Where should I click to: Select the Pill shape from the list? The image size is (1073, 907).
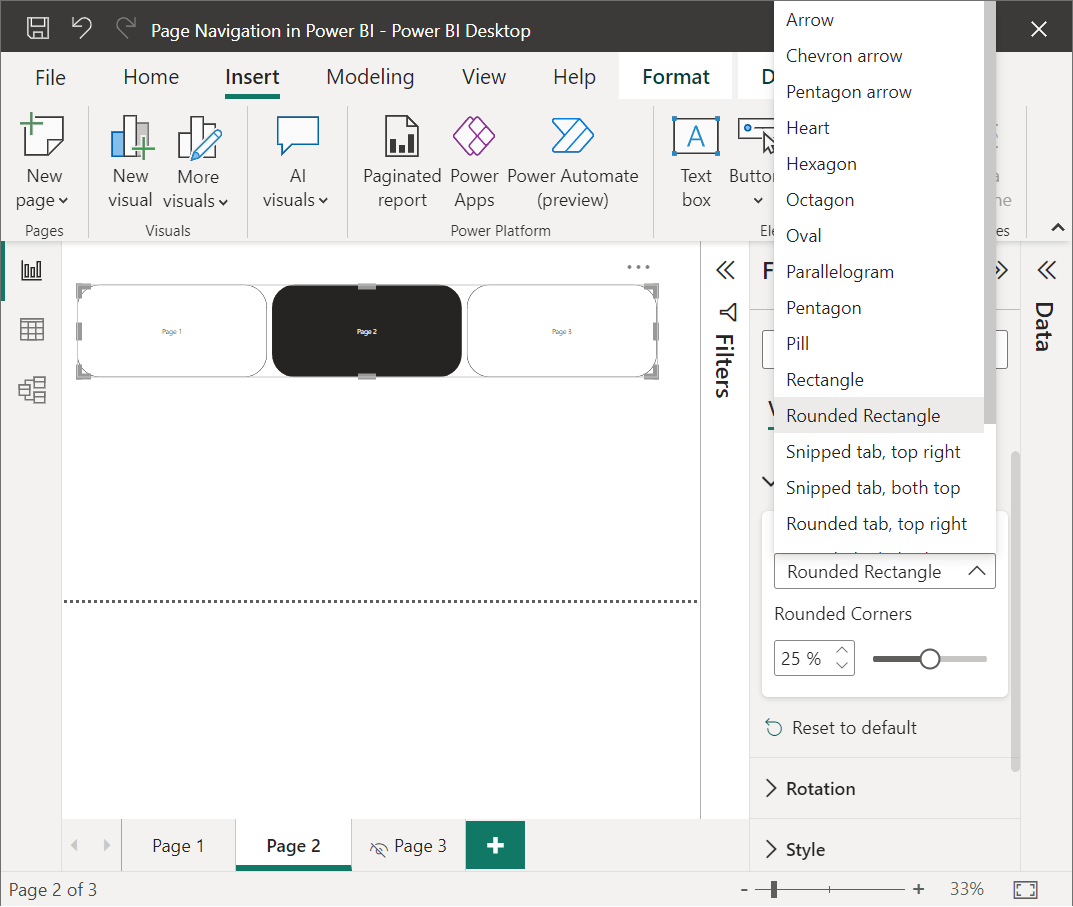pyautogui.click(x=797, y=343)
